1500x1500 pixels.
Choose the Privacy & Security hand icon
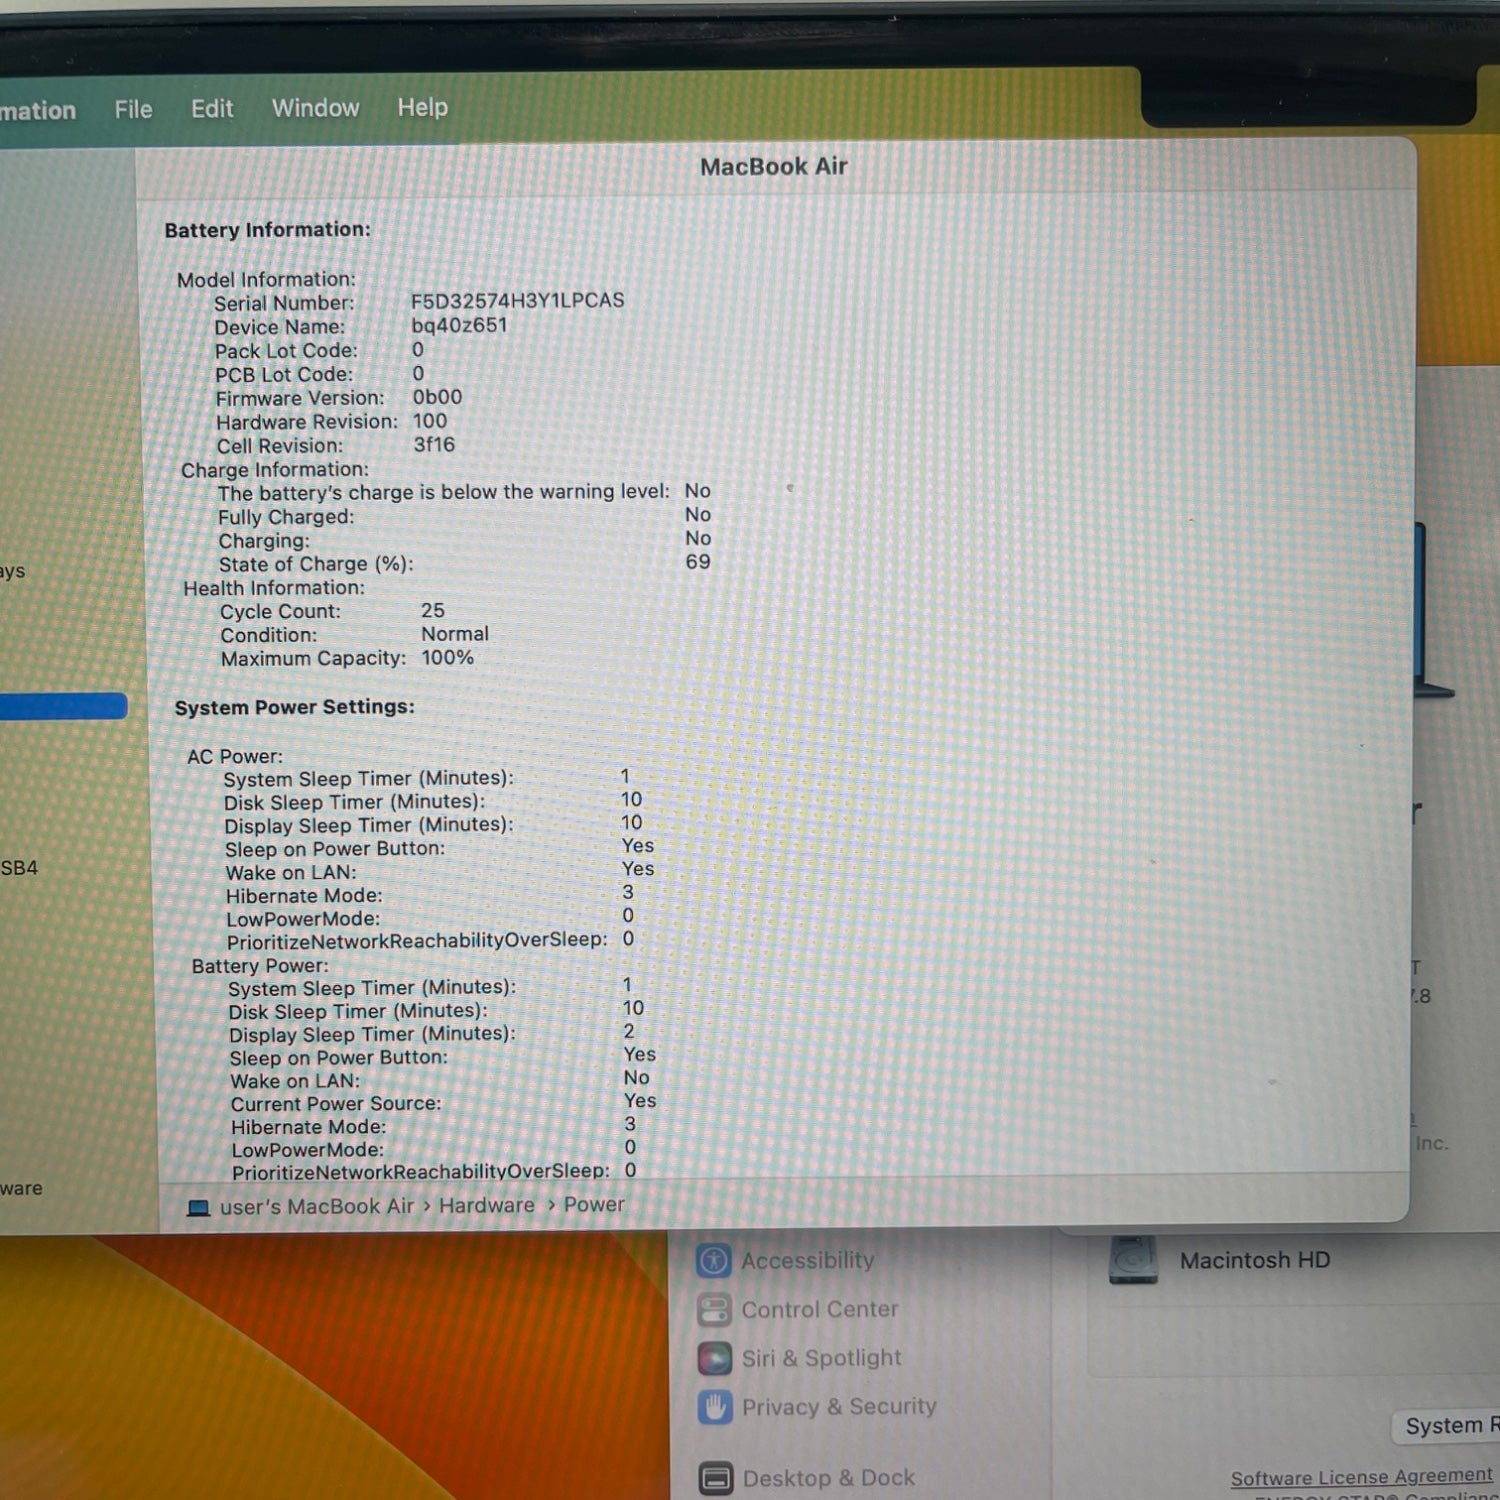714,1407
